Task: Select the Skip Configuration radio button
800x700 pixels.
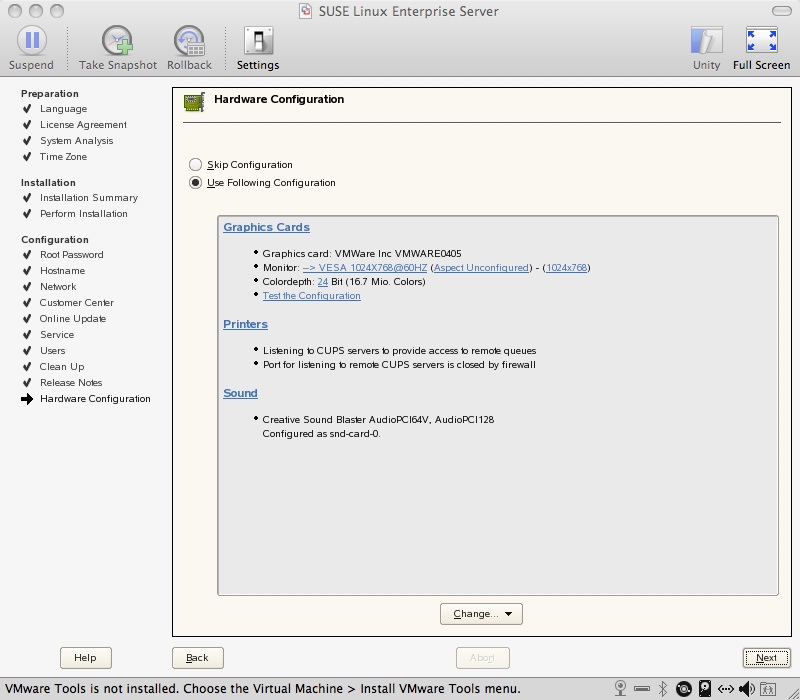Action: coord(195,164)
